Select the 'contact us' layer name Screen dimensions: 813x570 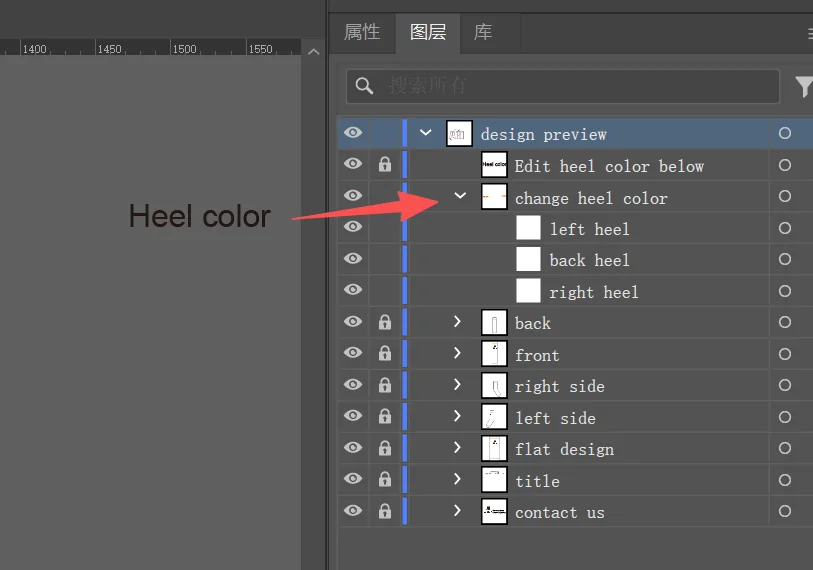tap(559, 512)
